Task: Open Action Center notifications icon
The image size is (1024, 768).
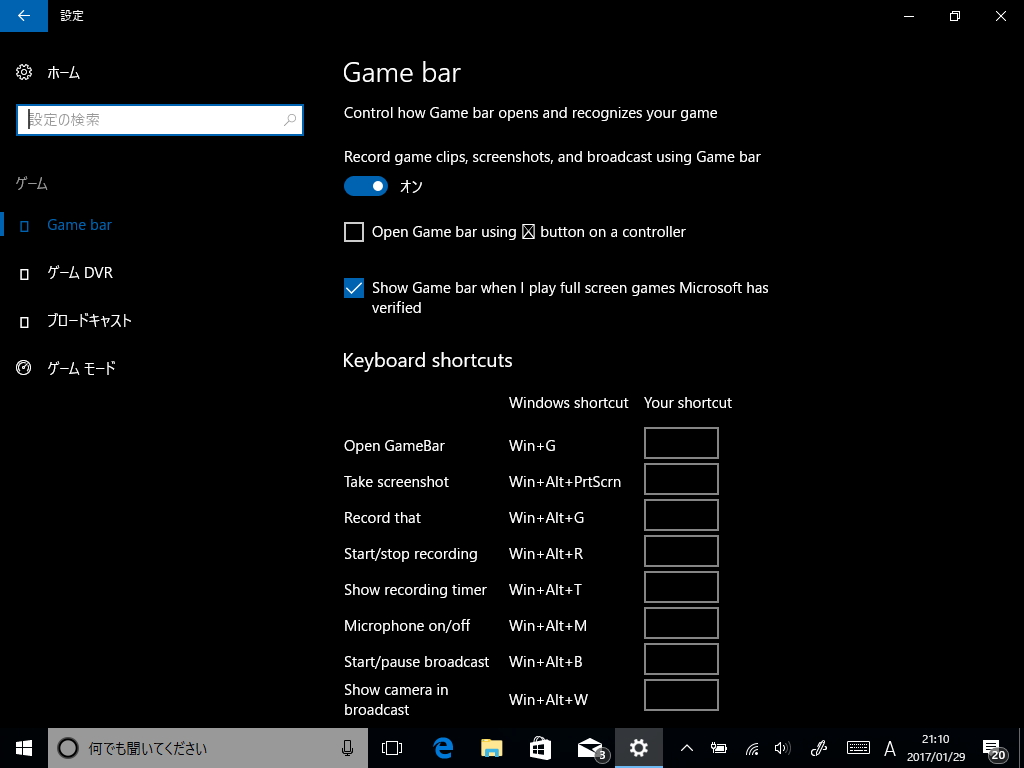Action: click(x=993, y=749)
